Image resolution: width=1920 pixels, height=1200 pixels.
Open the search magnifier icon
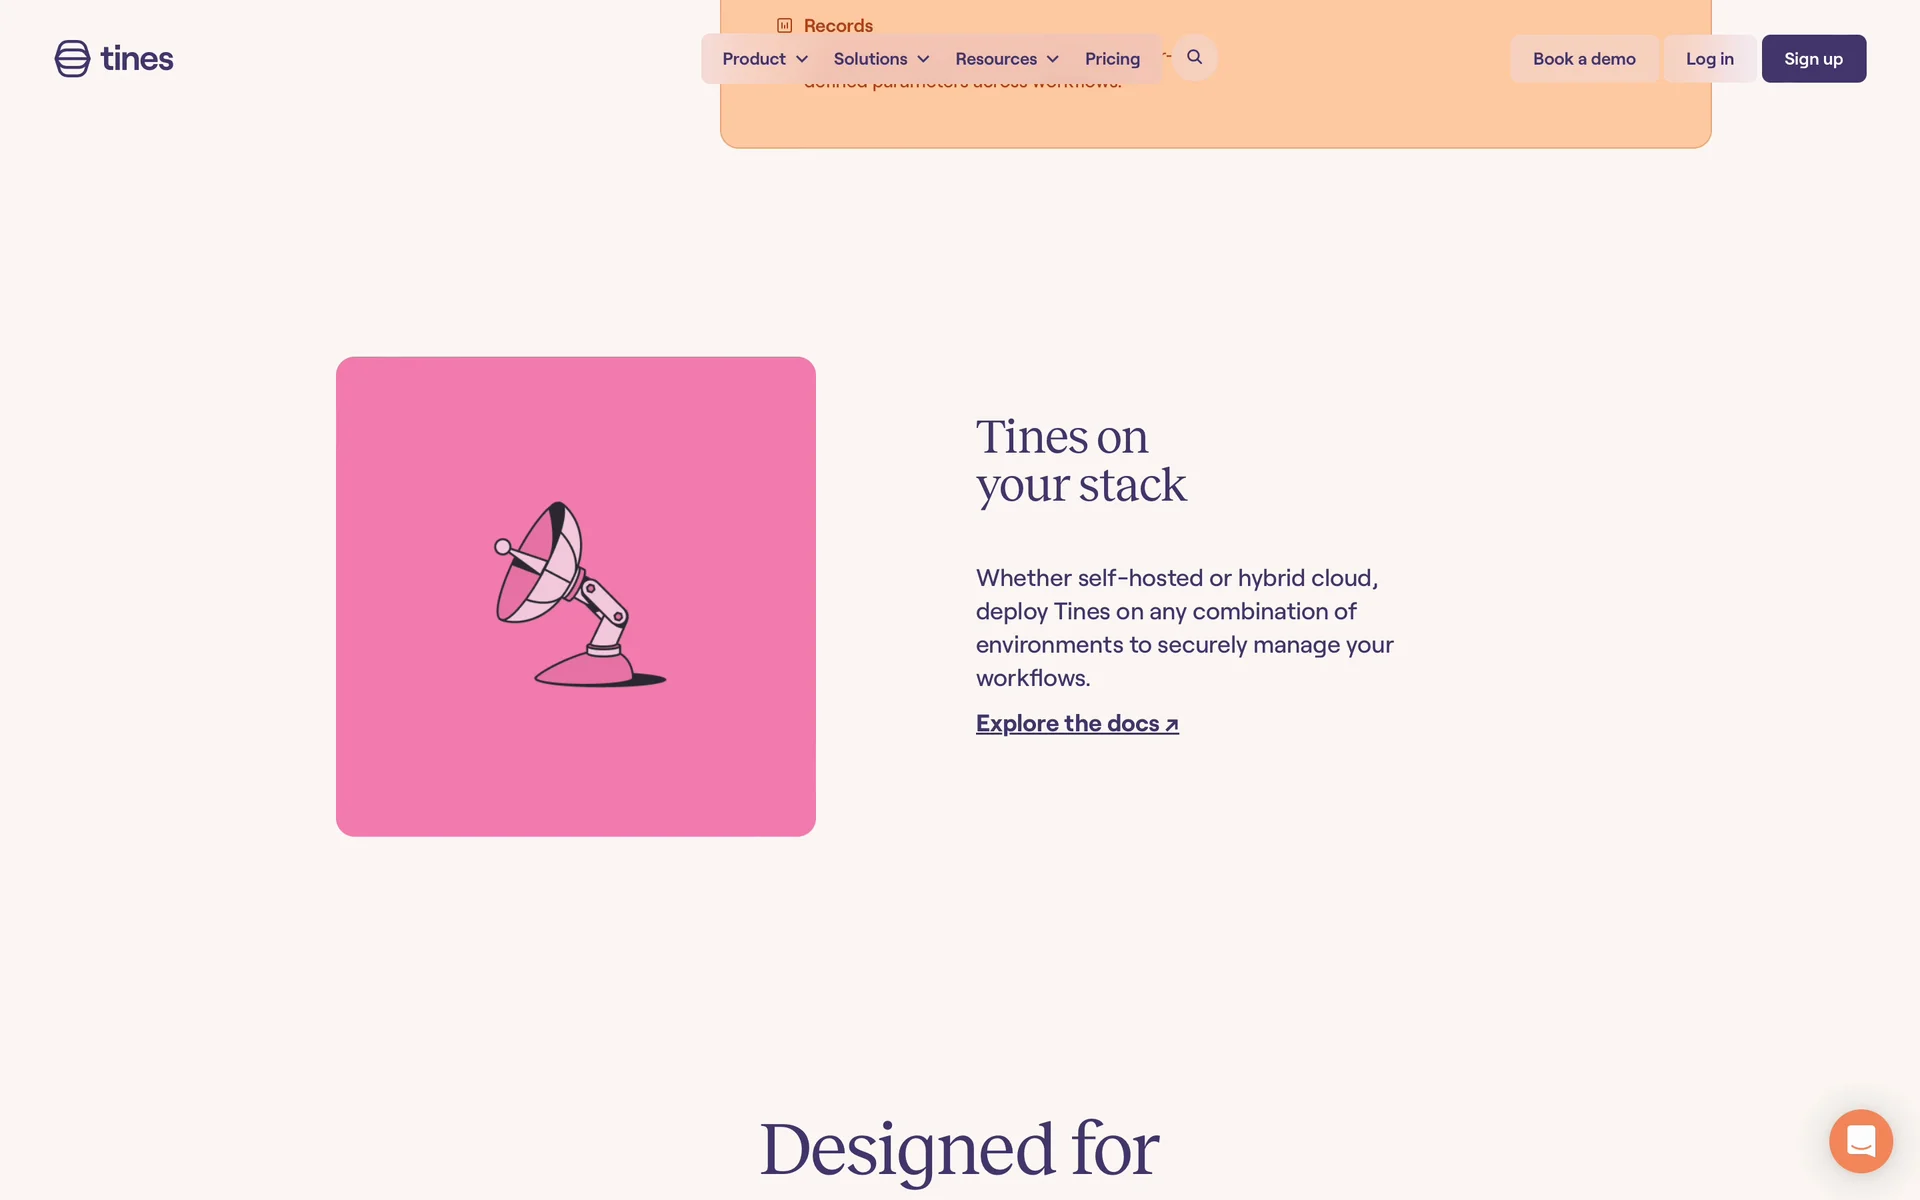[1194, 57]
